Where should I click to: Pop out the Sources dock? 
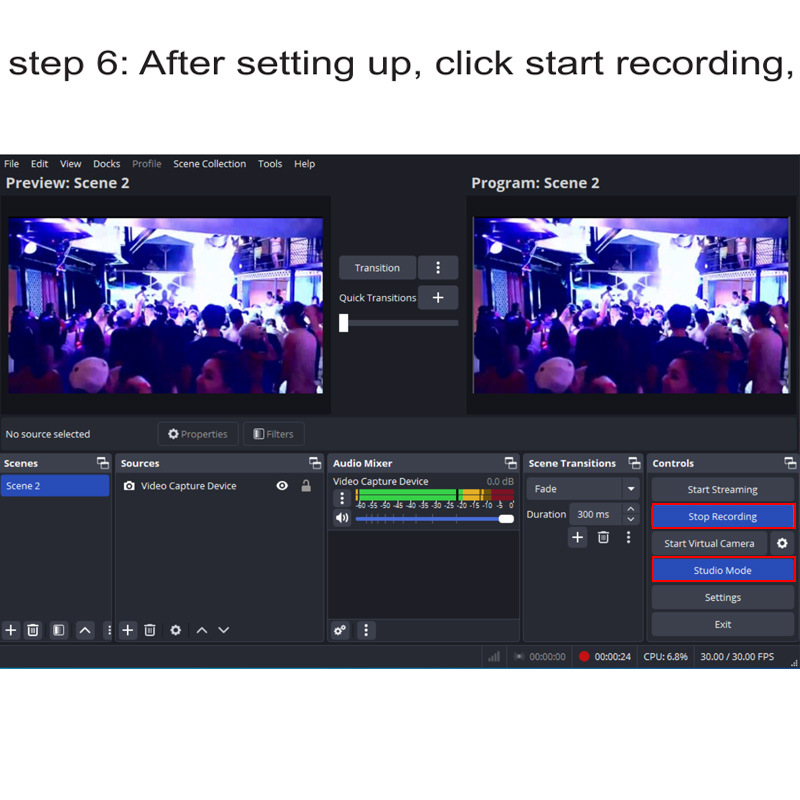[x=315, y=463]
